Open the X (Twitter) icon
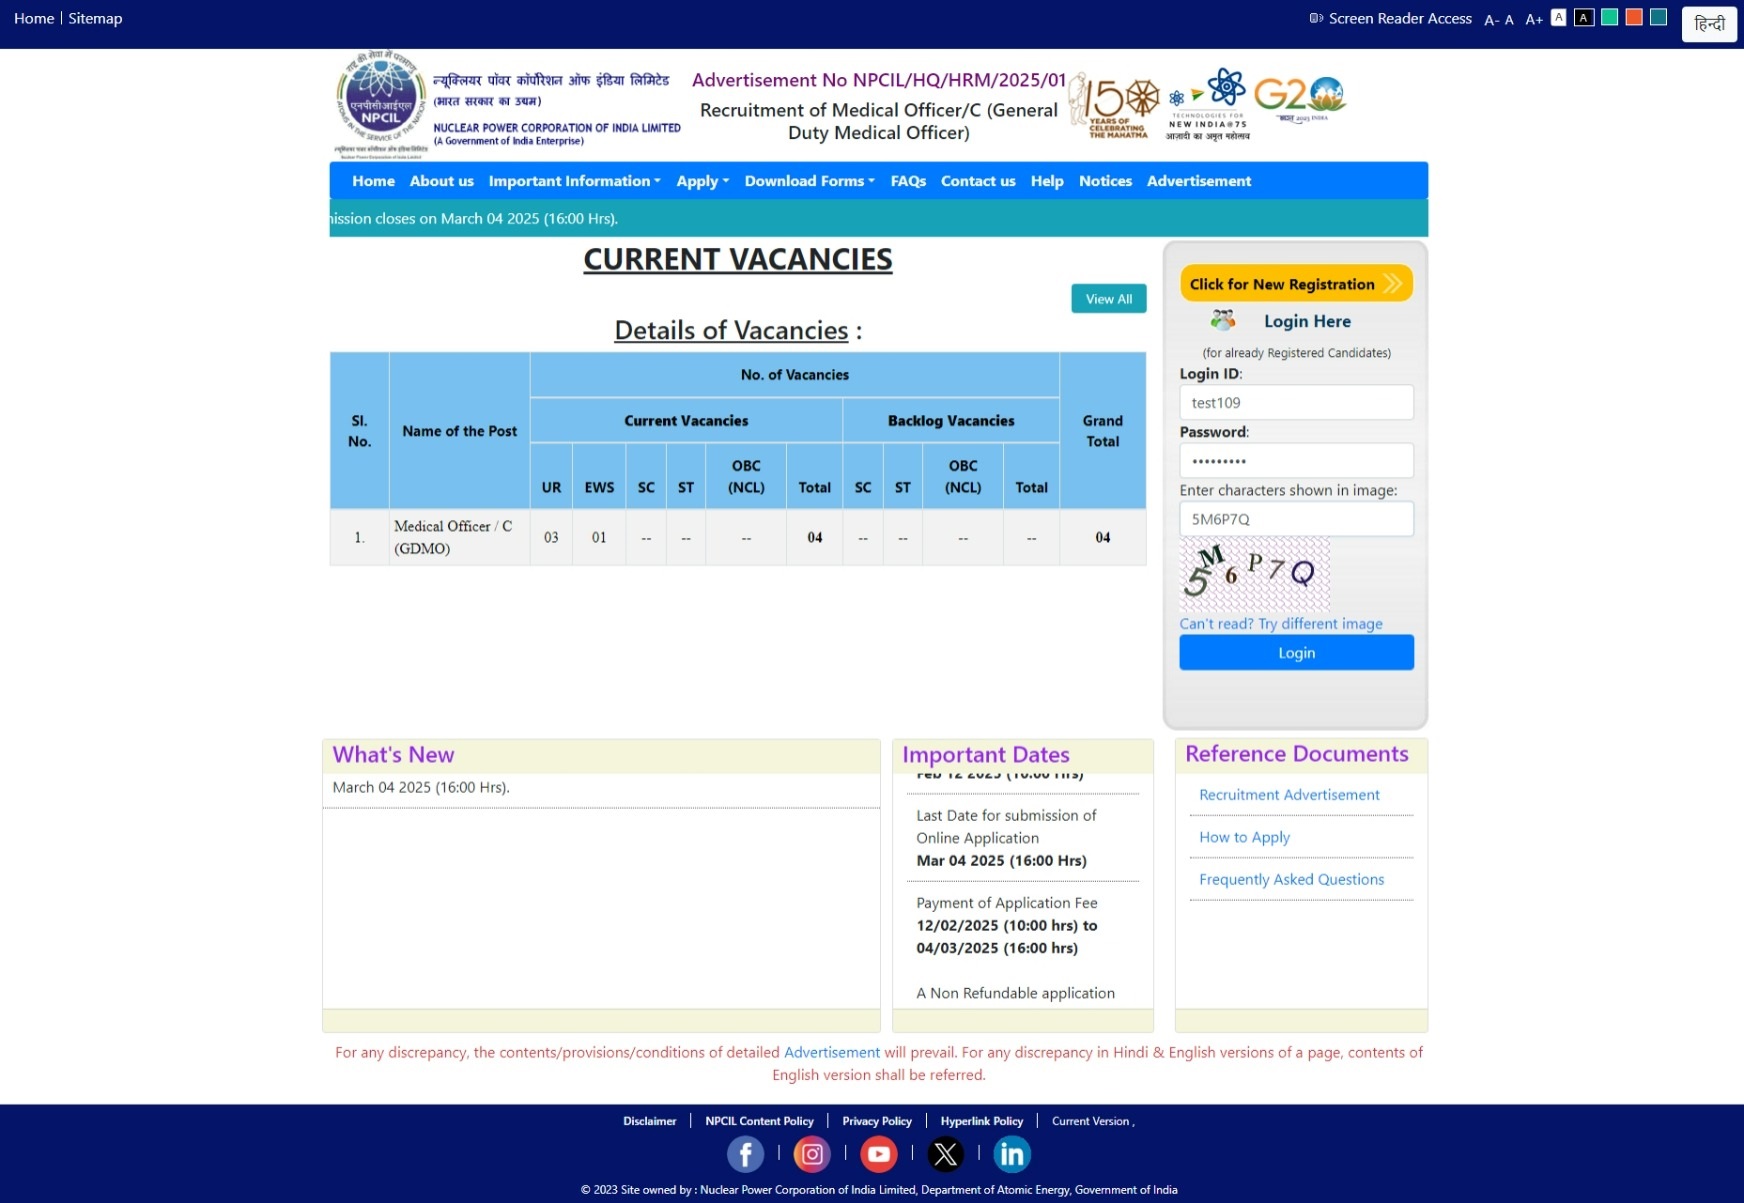 945,1154
